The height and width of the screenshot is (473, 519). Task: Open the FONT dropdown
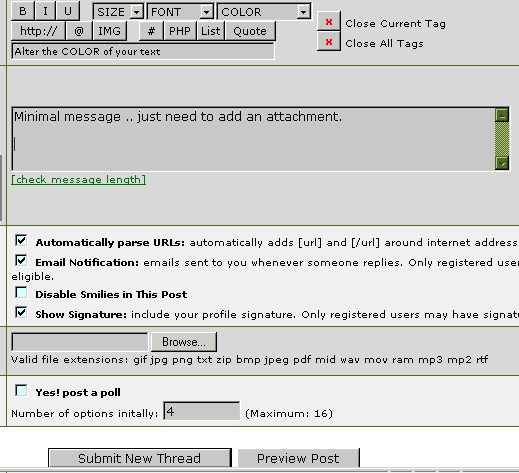coord(180,12)
